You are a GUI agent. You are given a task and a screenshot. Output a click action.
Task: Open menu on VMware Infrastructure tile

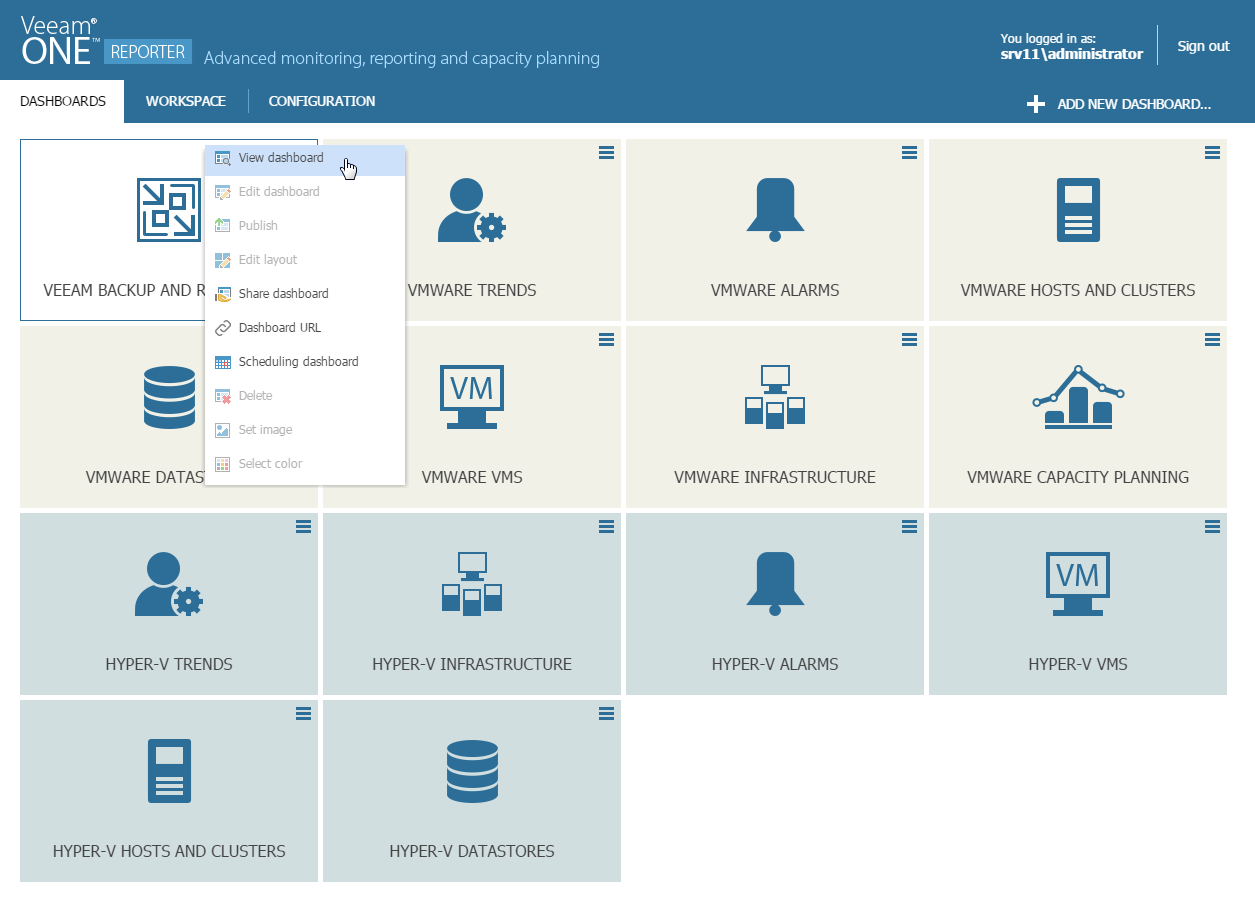[909, 339]
